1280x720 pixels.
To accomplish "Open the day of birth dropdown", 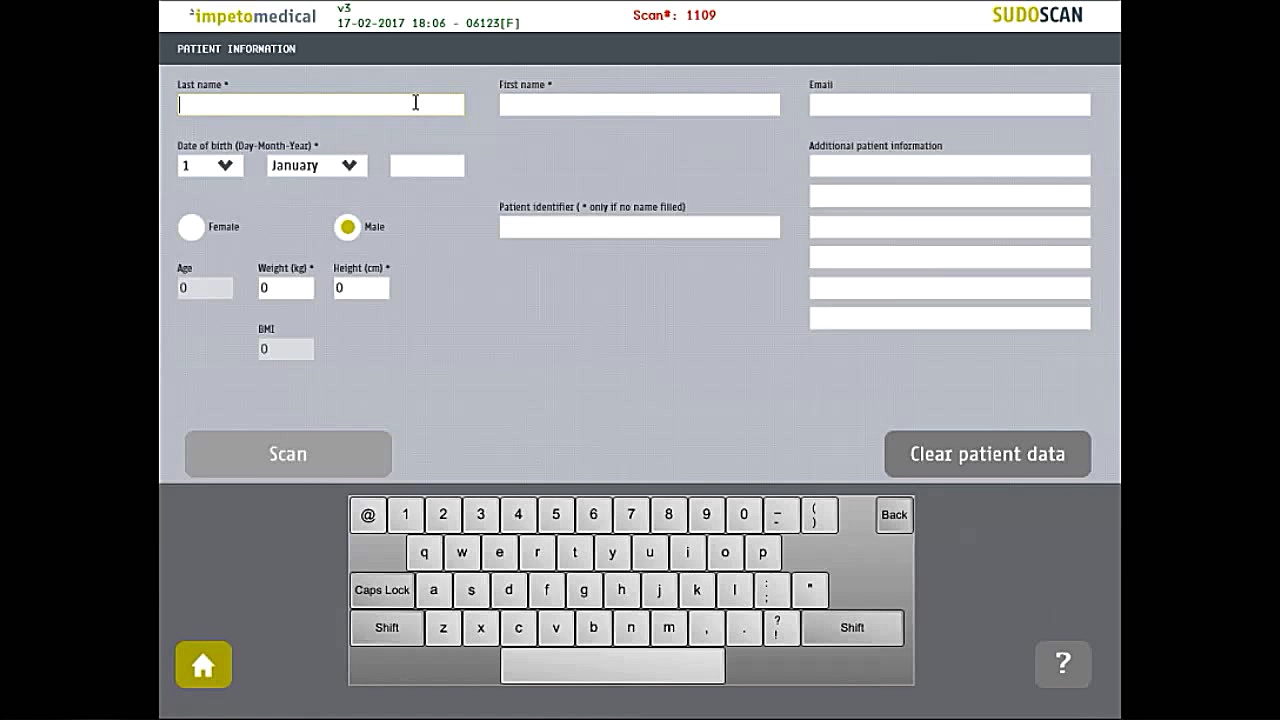I will point(210,166).
